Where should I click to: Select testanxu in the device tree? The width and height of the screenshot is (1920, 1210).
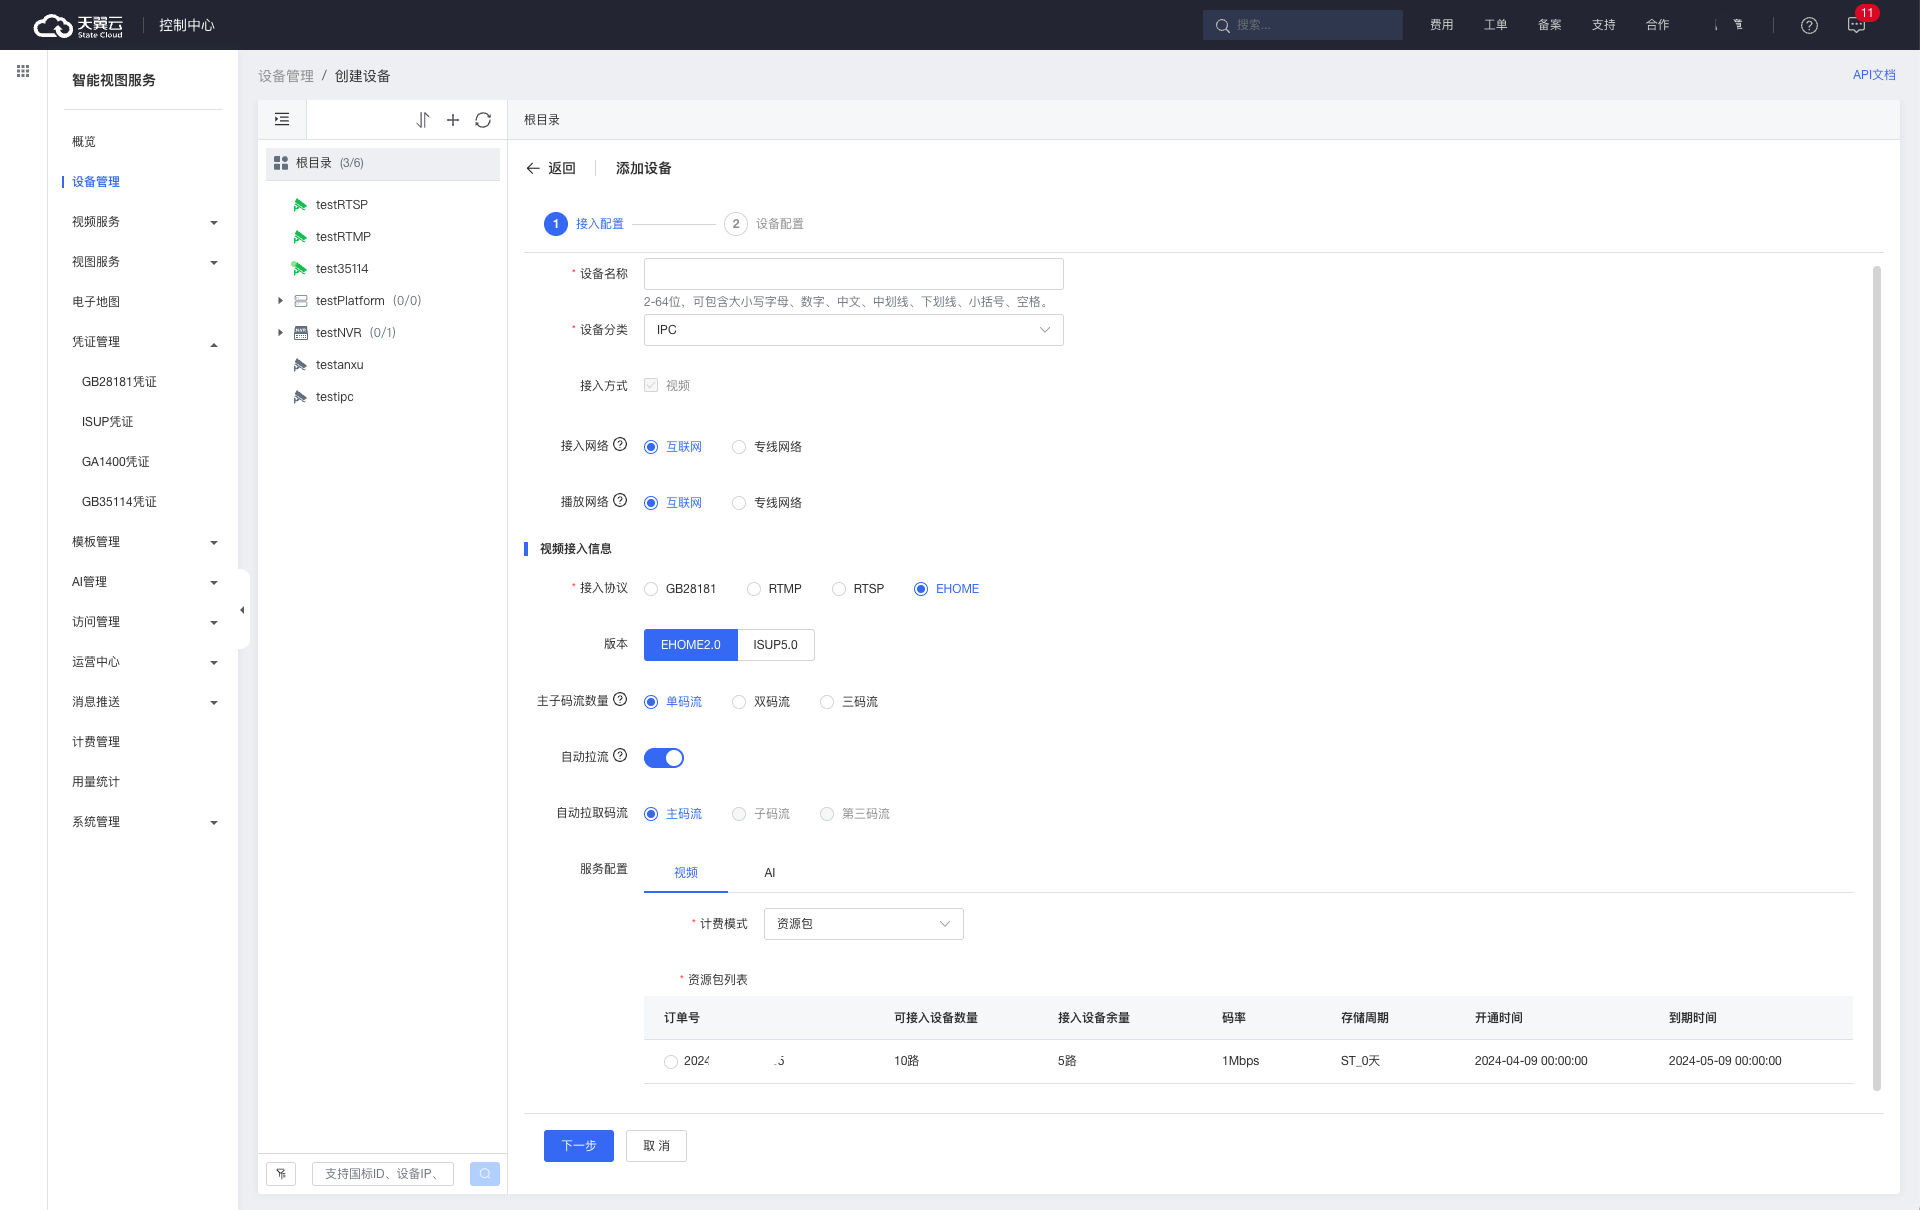tap(339, 365)
